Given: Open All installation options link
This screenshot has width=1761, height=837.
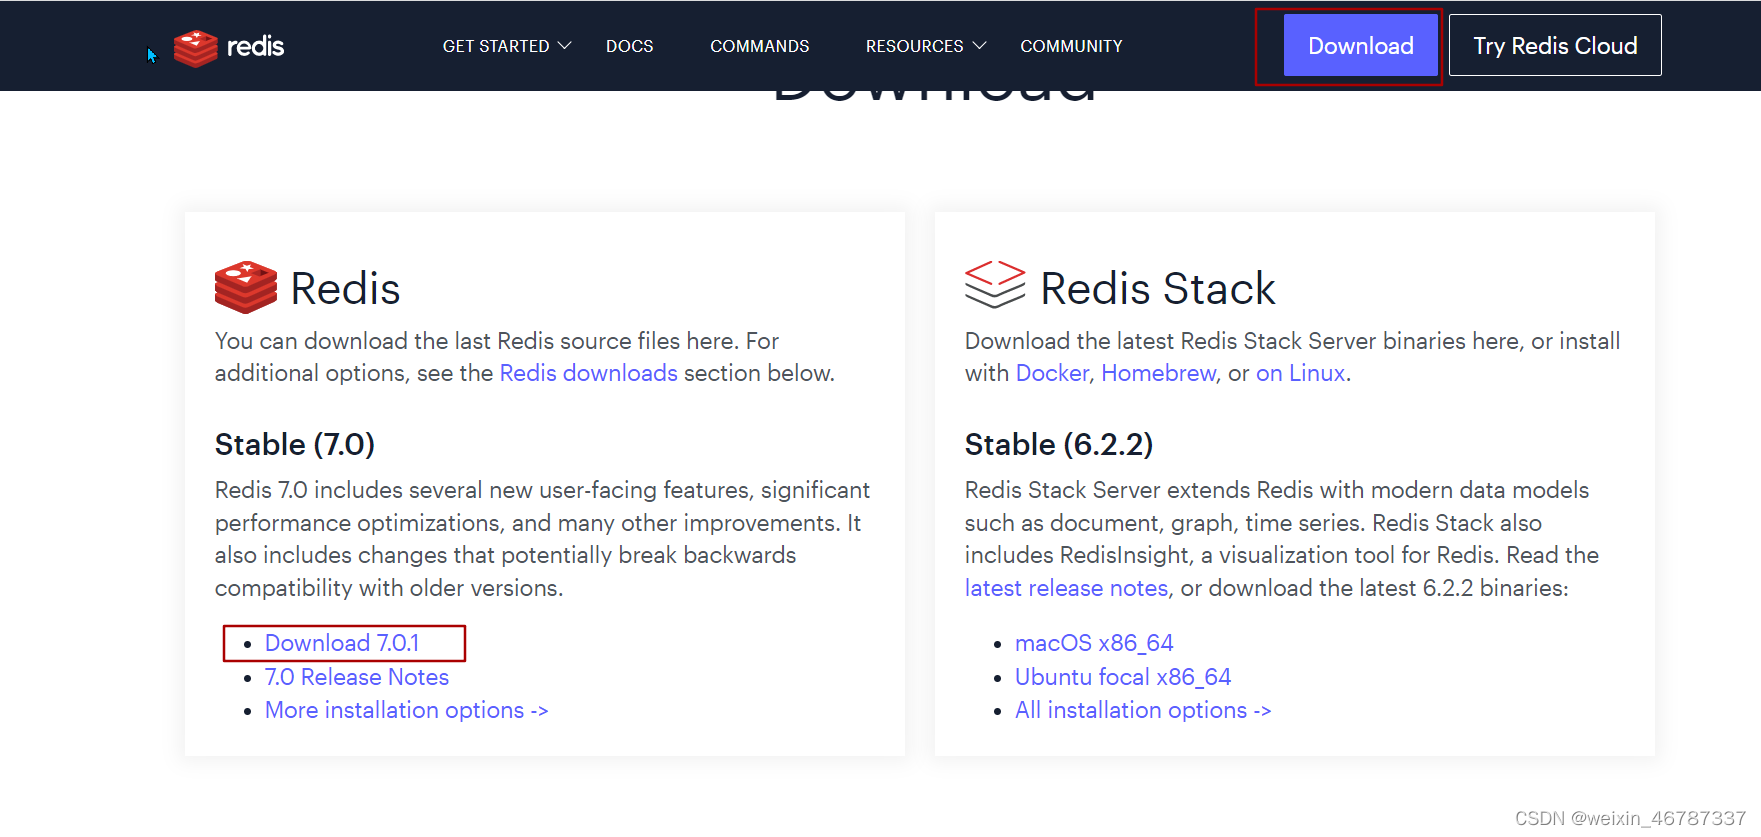Looking at the screenshot, I should [x=1143, y=710].
